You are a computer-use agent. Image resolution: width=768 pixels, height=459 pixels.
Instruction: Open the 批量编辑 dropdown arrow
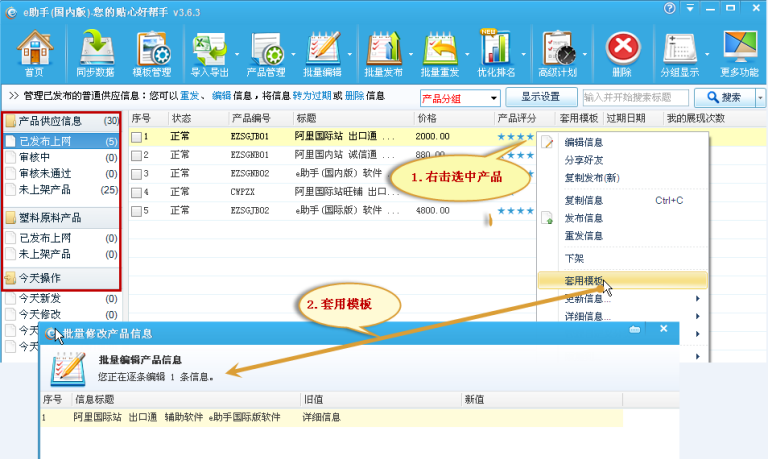350,54
